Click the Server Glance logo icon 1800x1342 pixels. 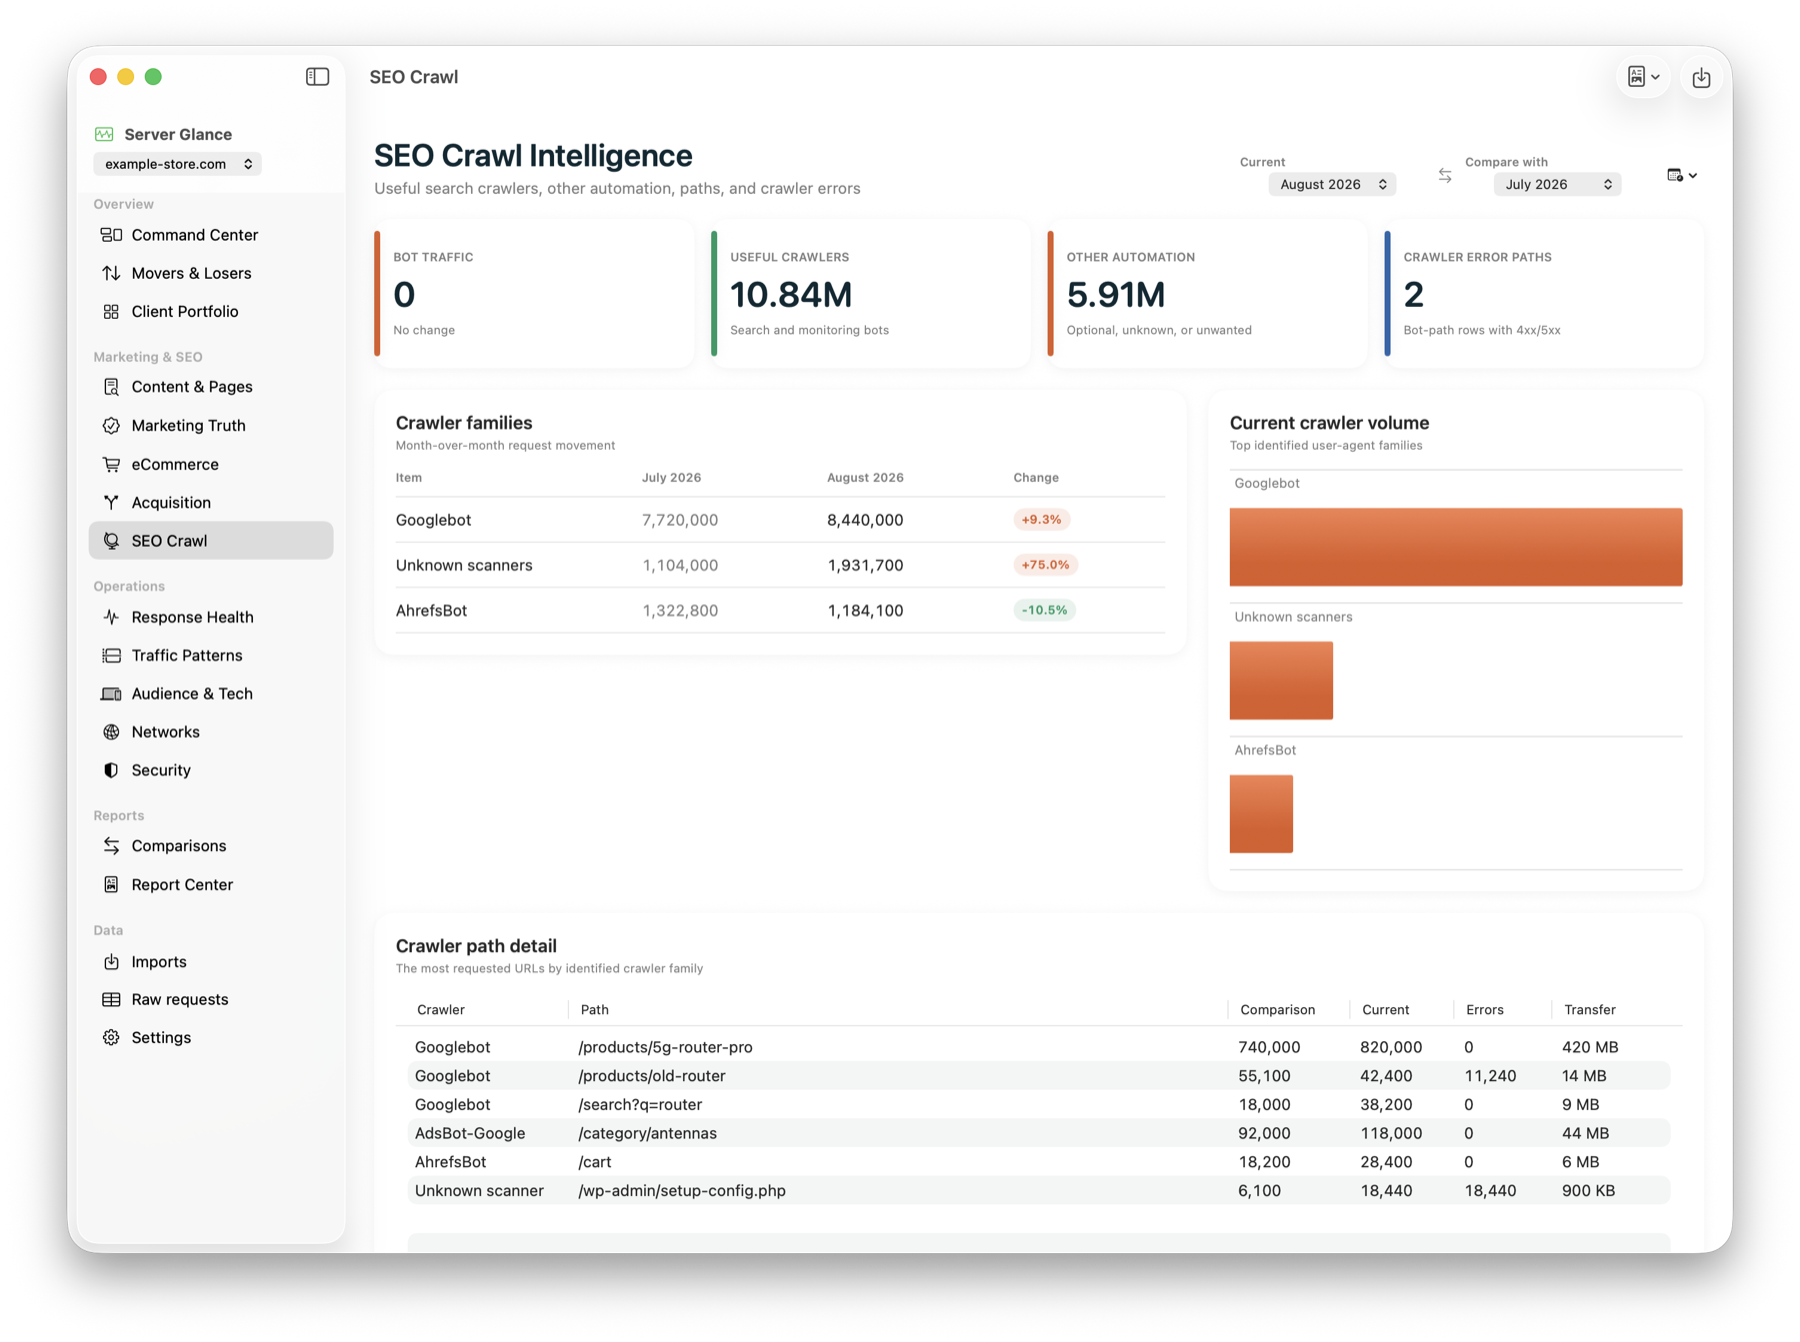104,134
